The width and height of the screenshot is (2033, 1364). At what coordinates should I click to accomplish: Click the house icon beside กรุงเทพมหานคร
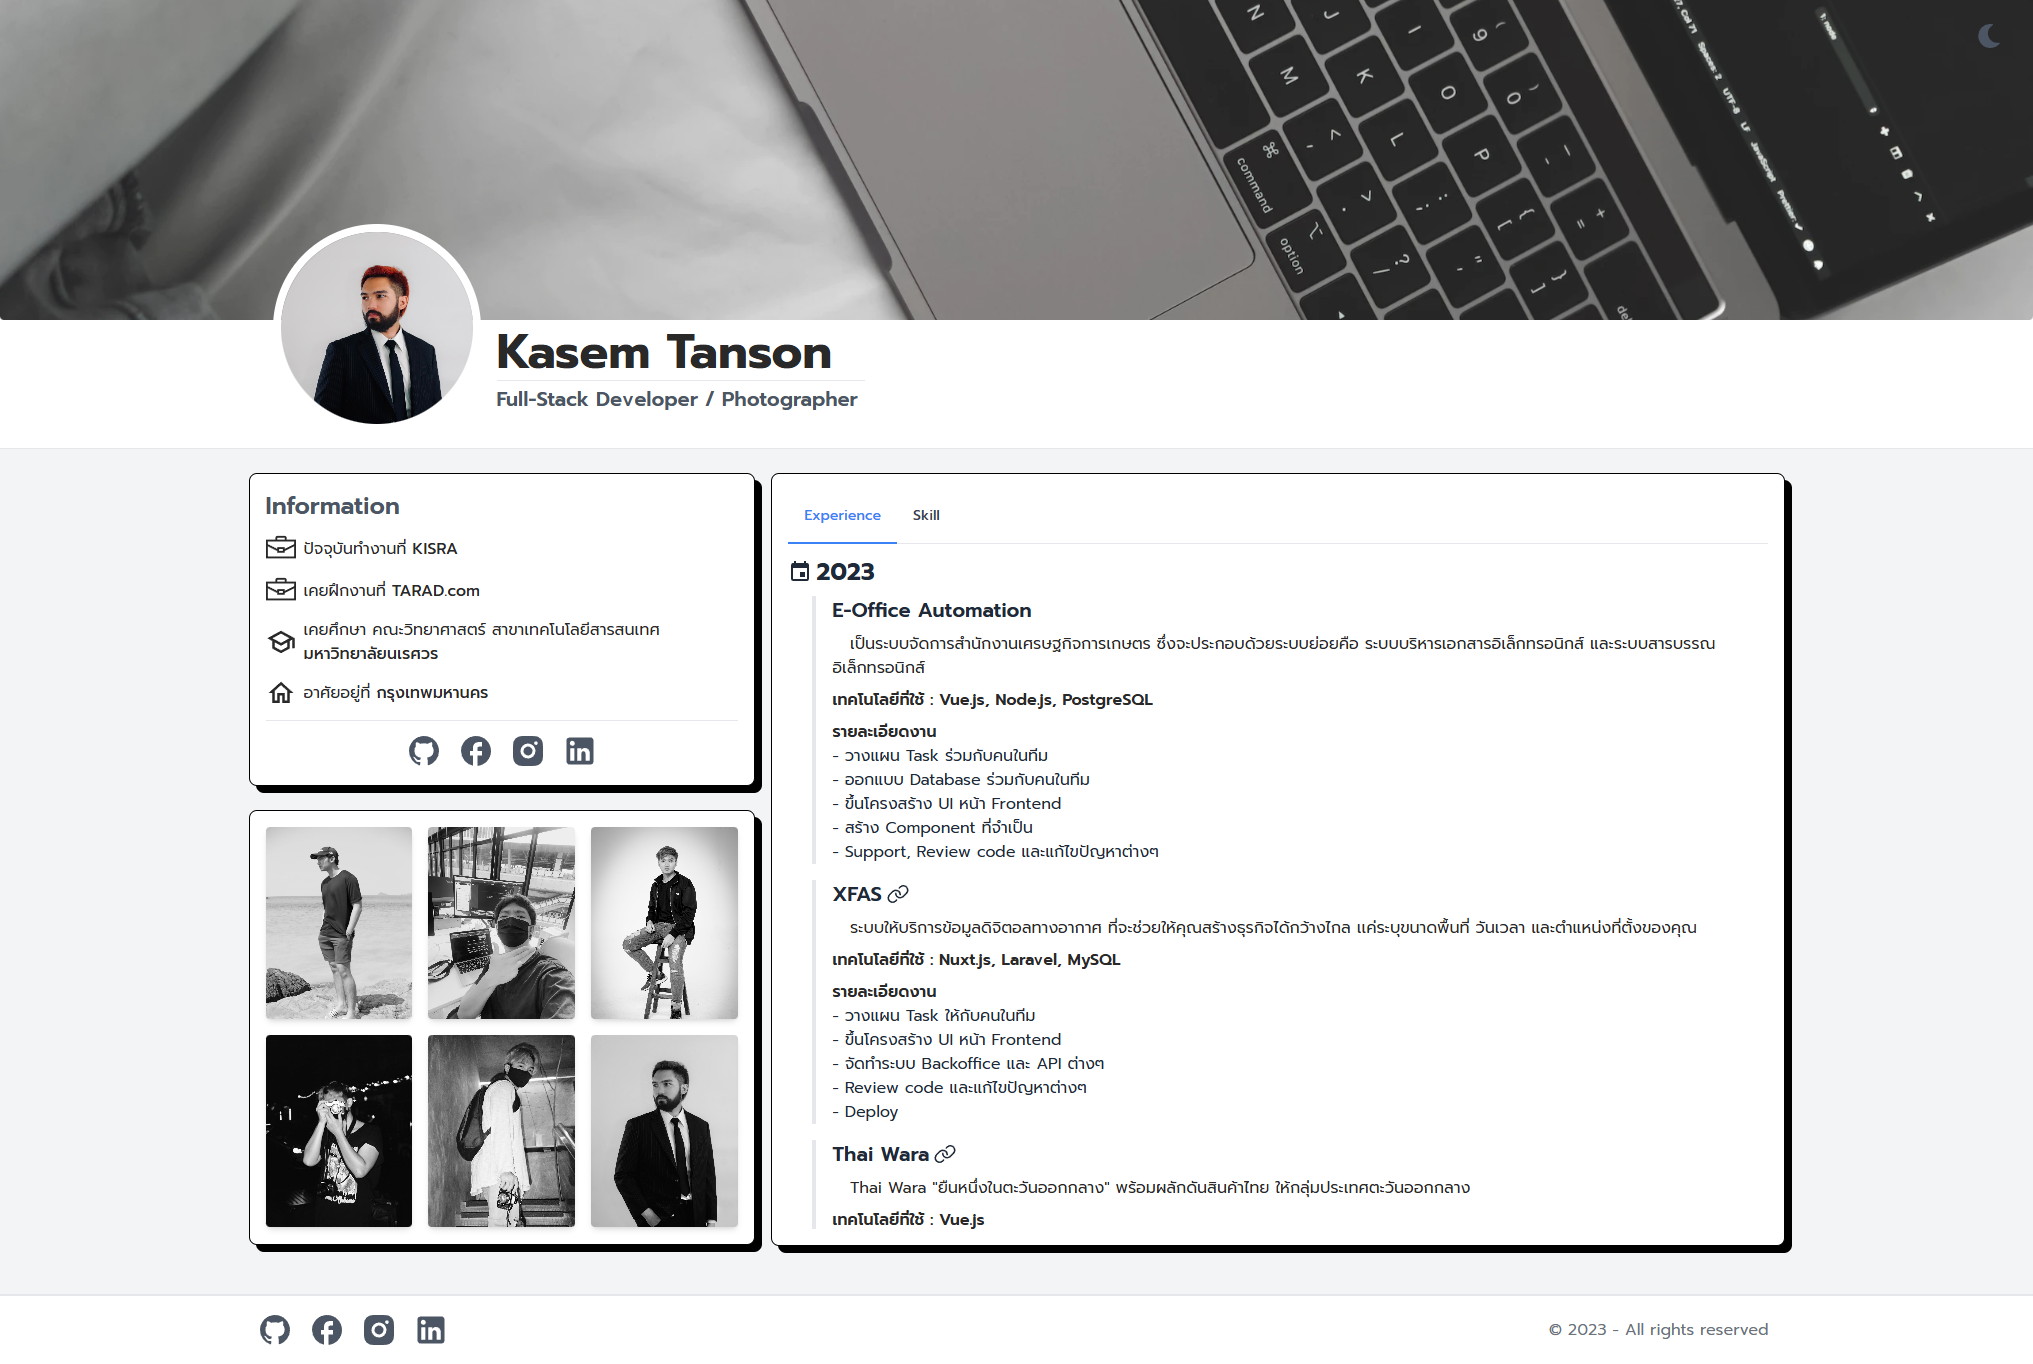(281, 692)
